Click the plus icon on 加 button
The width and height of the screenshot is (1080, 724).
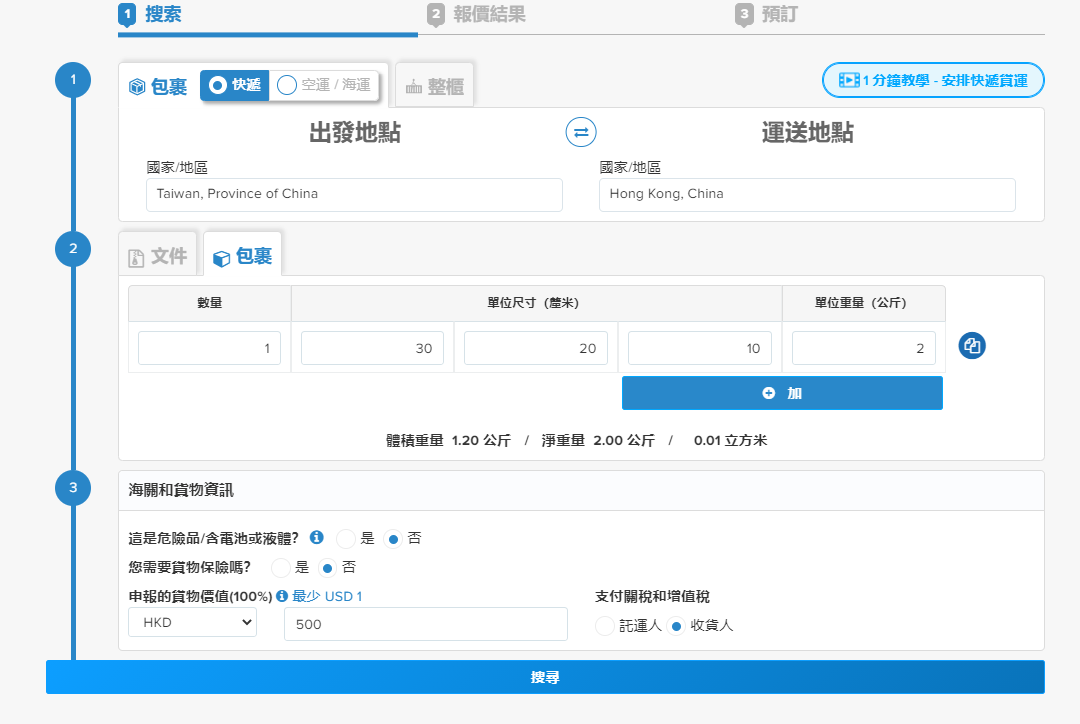tap(769, 393)
